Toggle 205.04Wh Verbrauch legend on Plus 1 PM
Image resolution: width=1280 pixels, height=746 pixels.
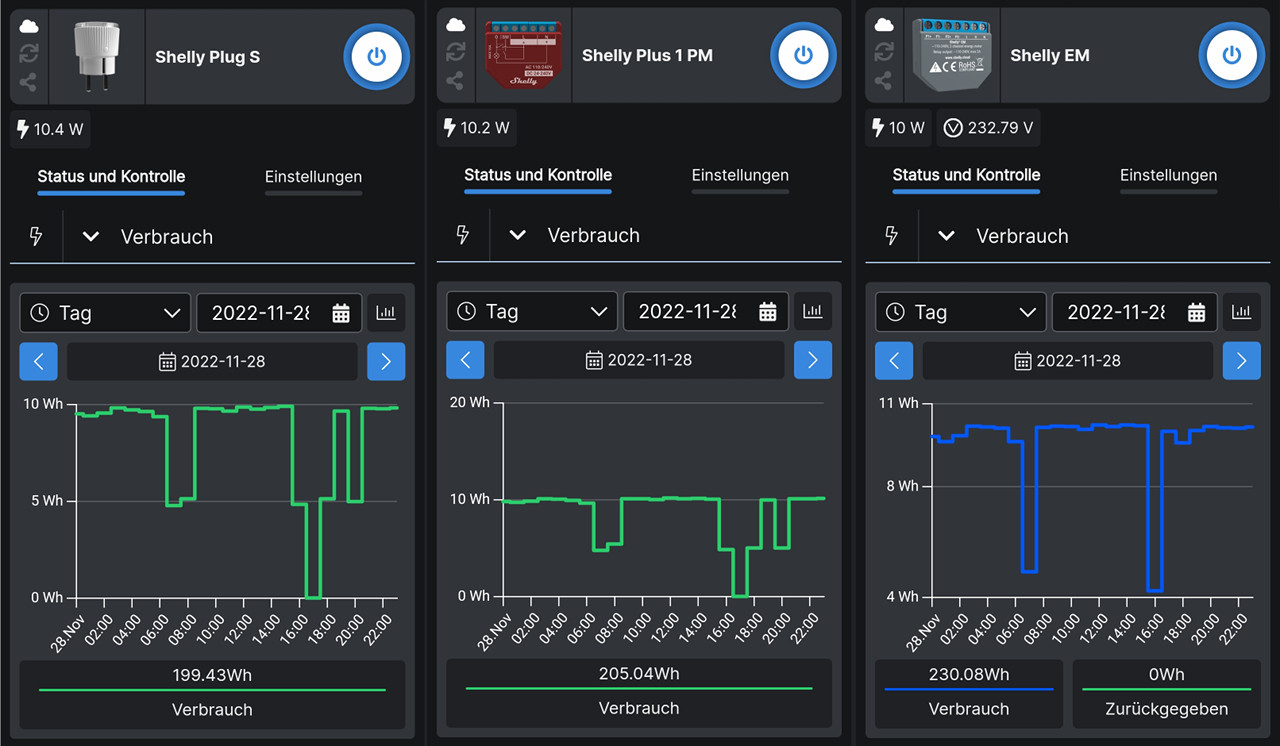coord(639,692)
